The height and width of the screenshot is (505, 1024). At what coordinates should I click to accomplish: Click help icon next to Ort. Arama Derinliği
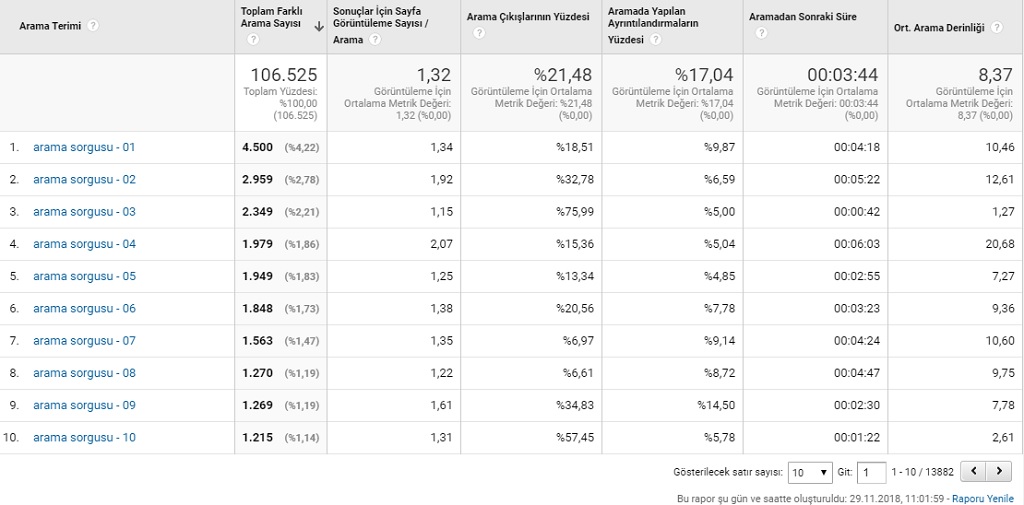tap(996, 28)
